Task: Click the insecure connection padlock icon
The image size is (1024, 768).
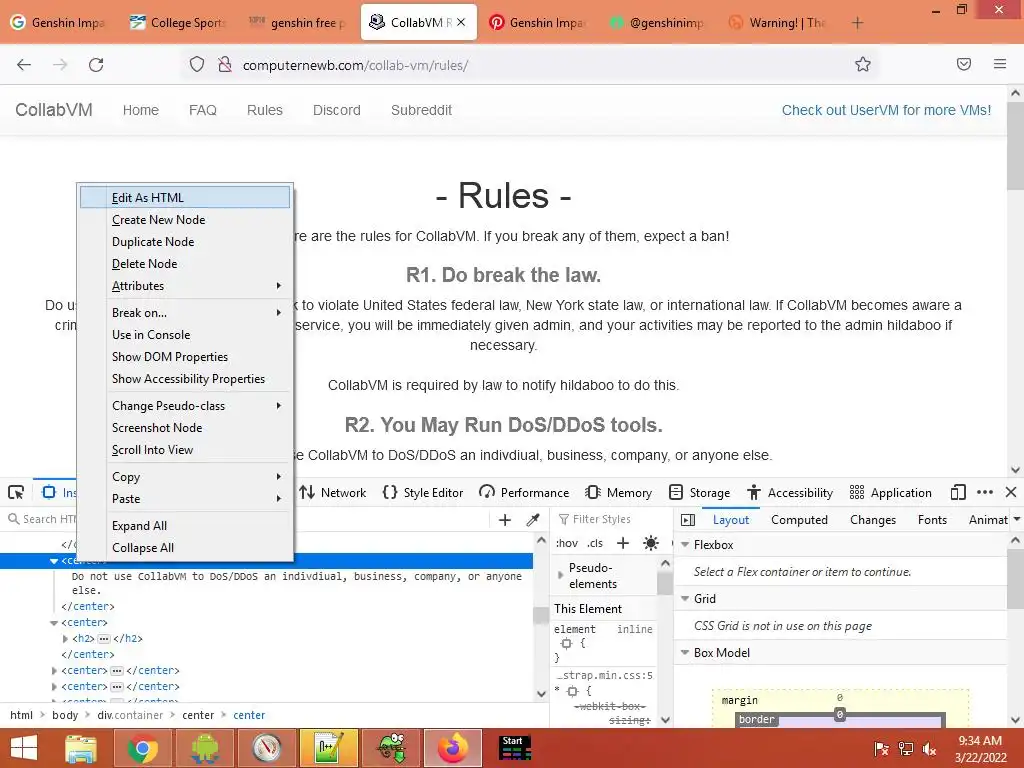Action: 225,65
